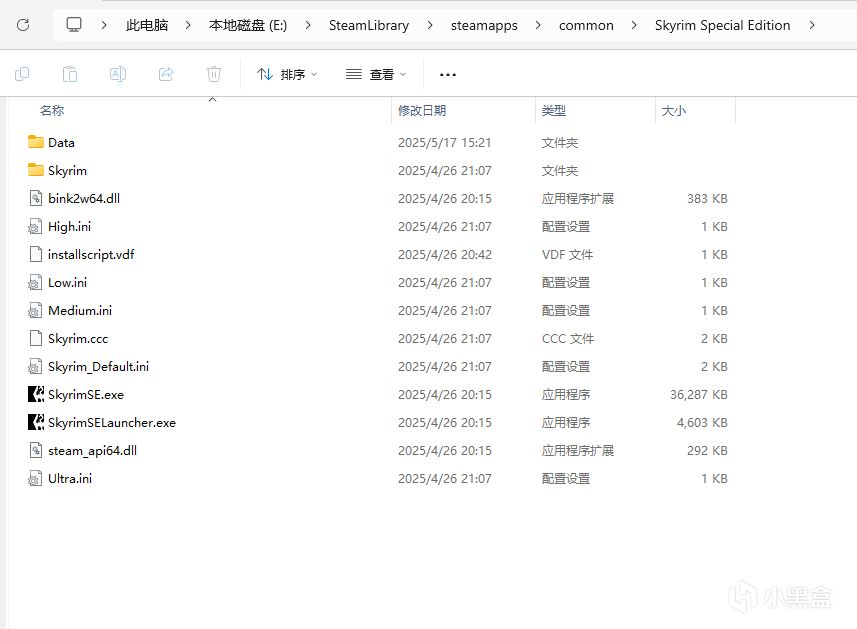Click the Ultra.ini file name

tap(70, 479)
